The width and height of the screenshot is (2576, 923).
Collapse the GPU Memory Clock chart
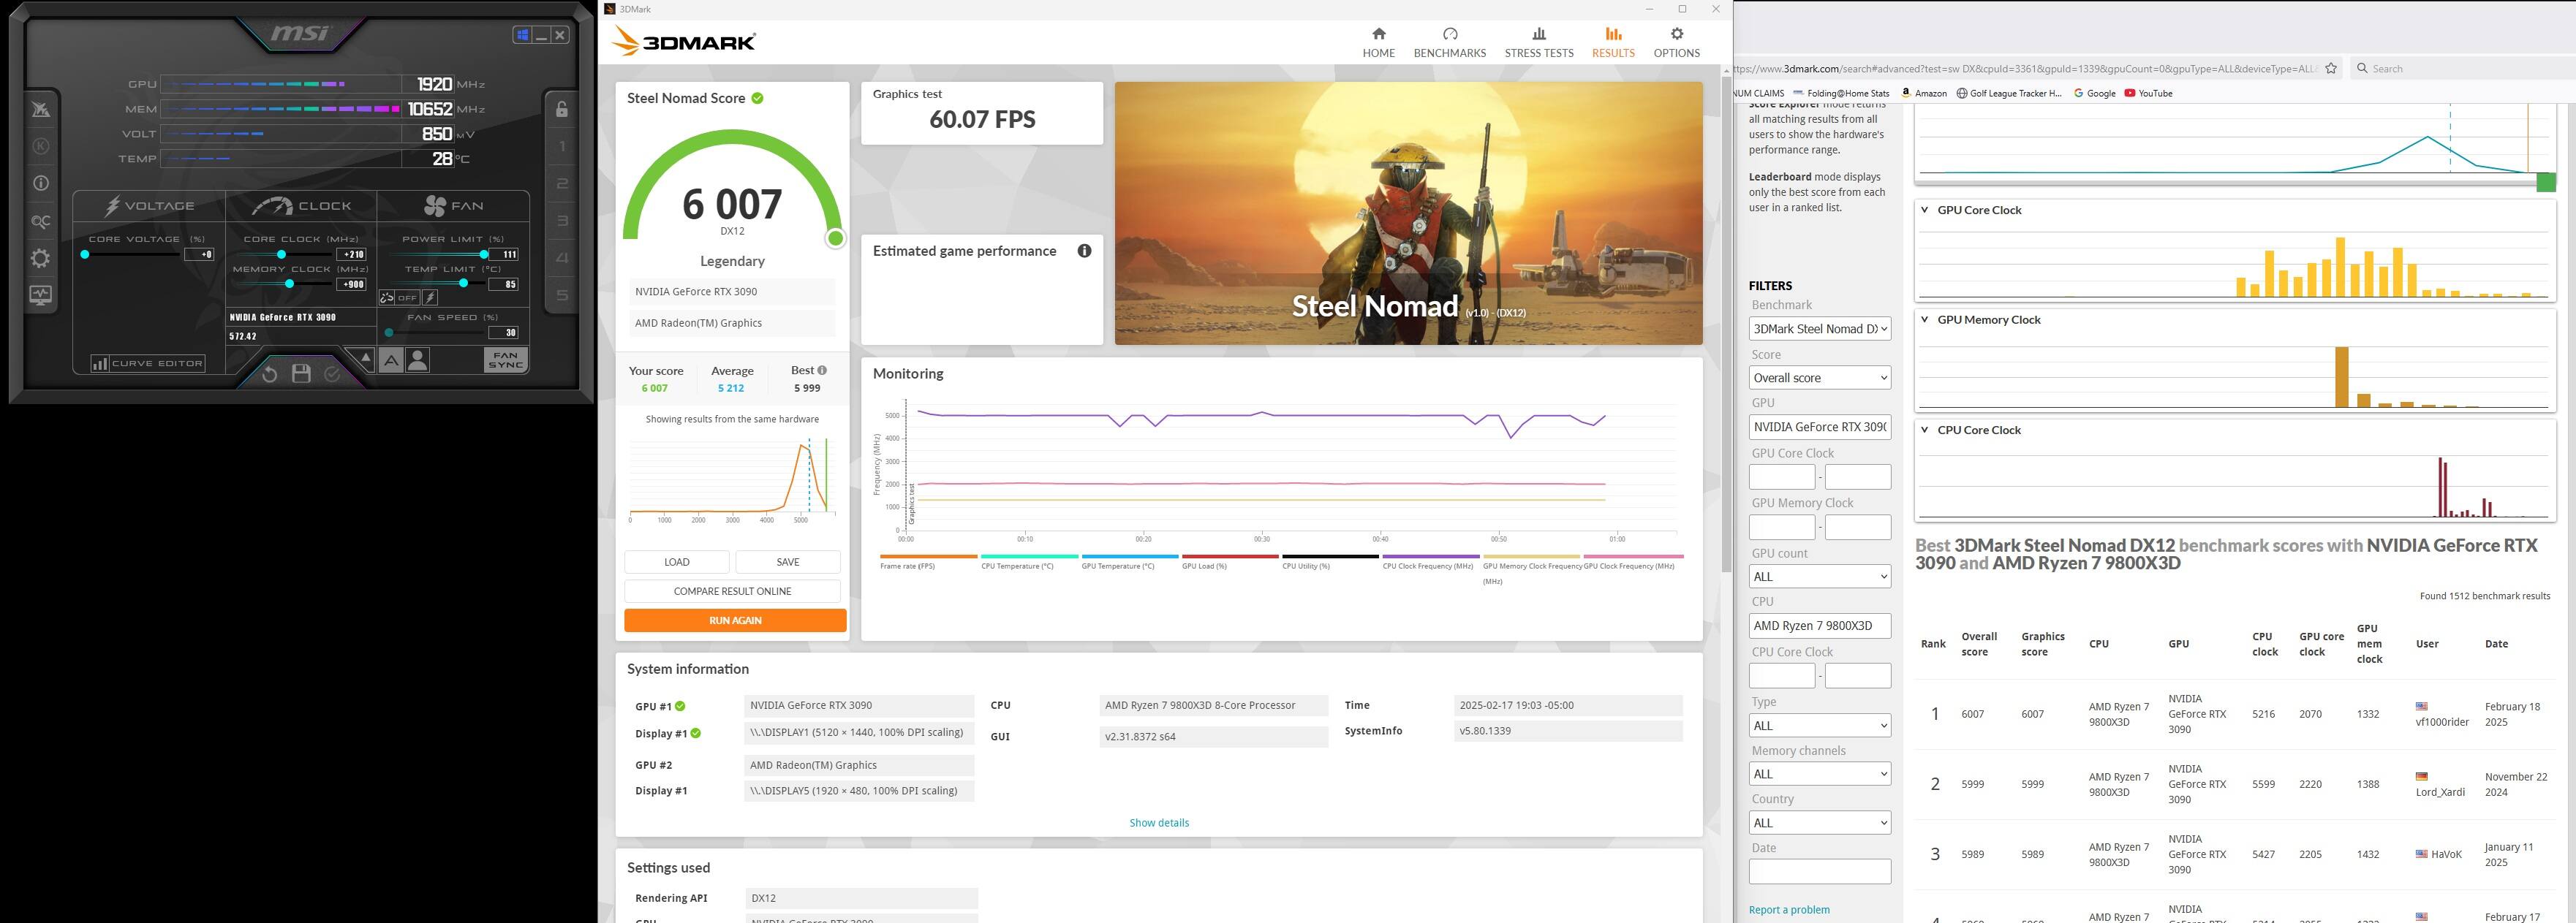1924,320
